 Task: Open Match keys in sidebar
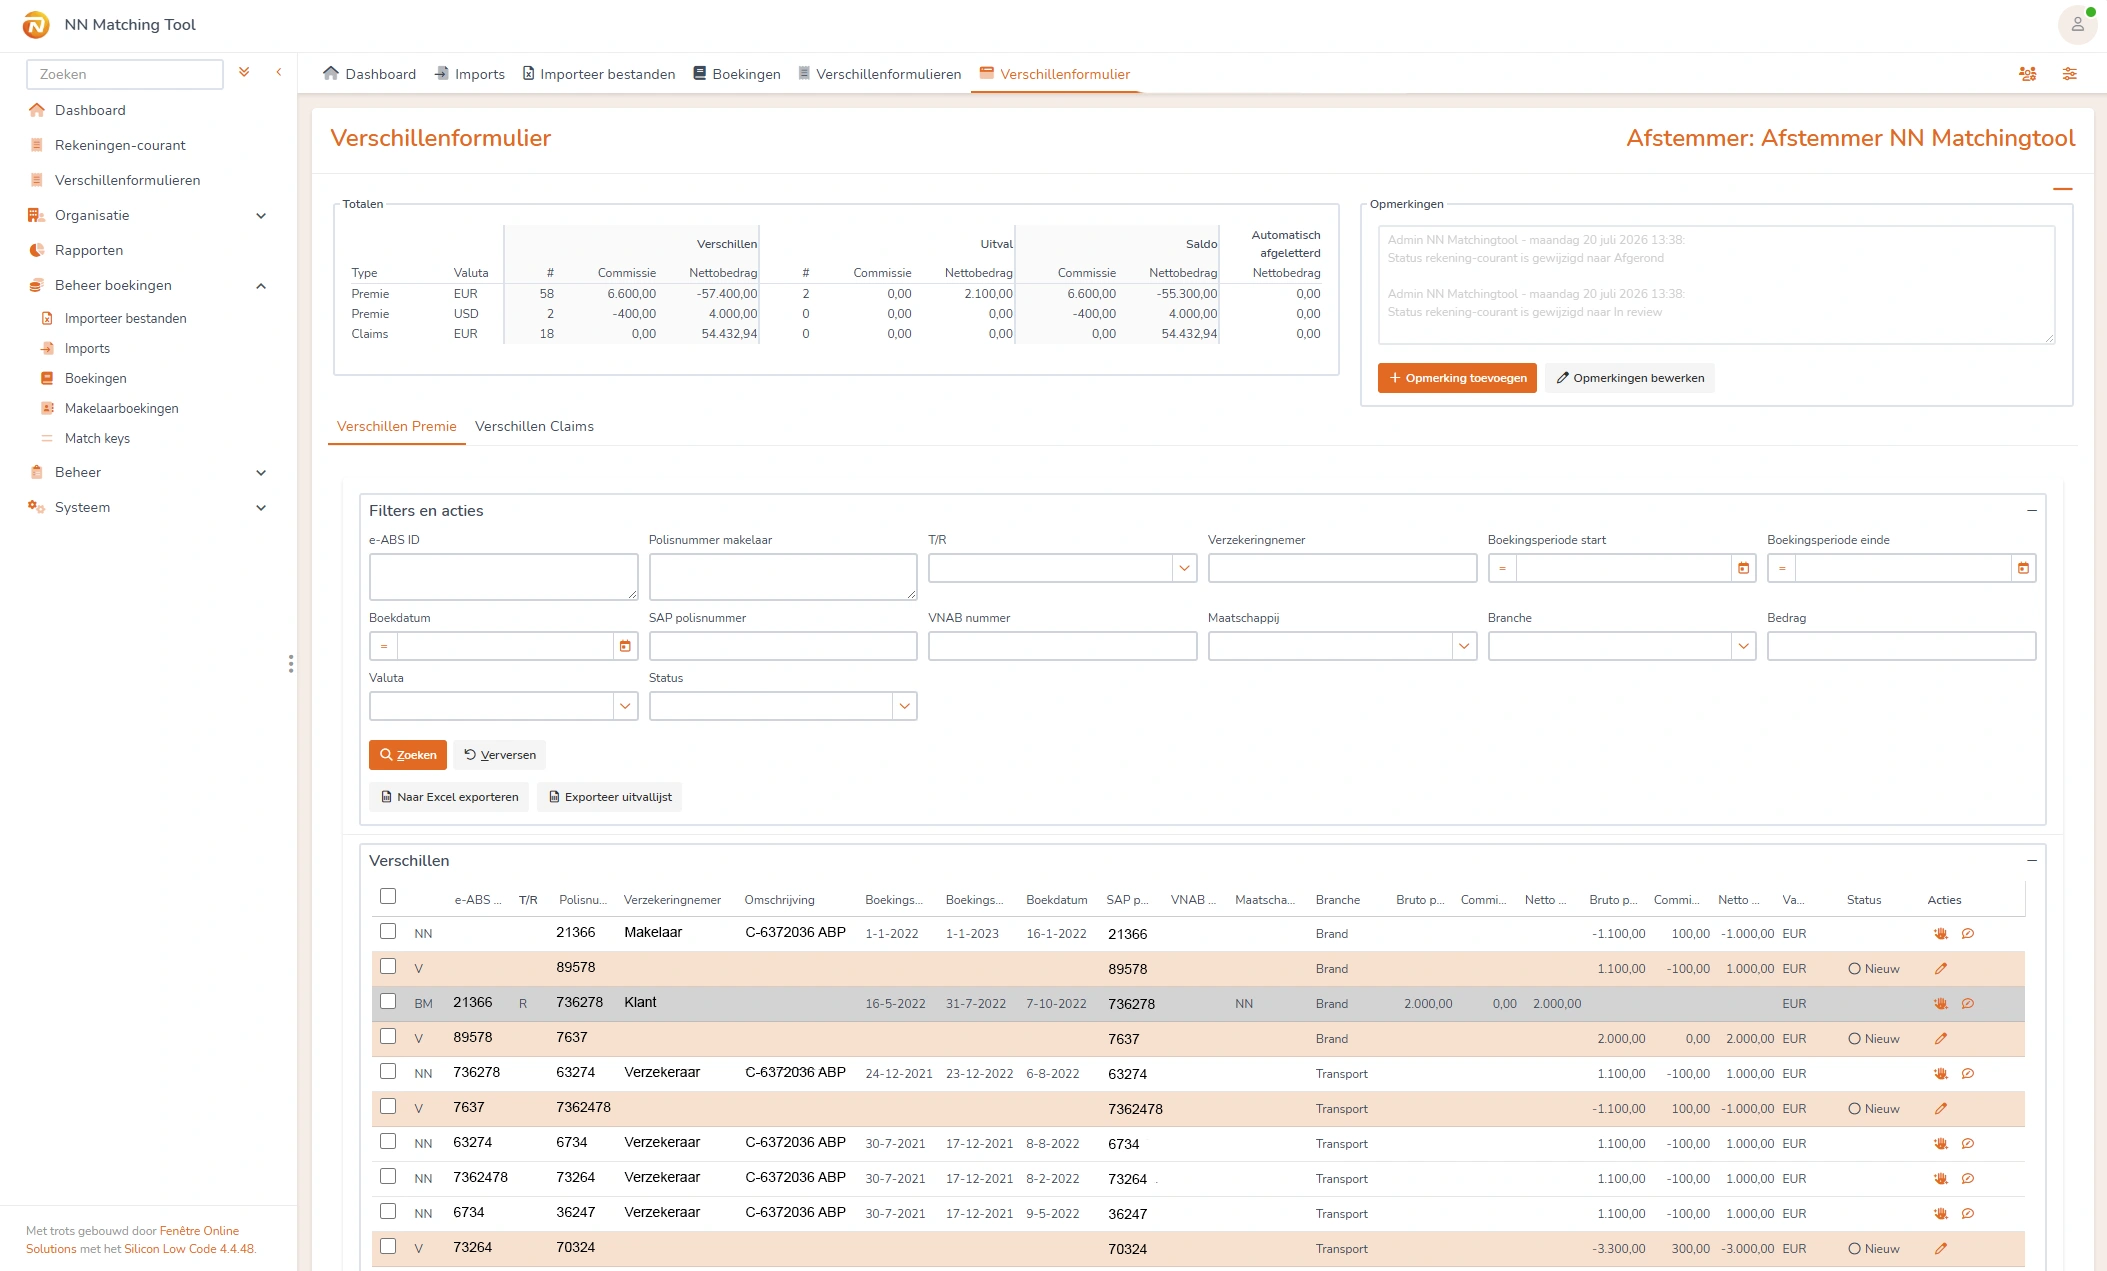click(x=97, y=438)
